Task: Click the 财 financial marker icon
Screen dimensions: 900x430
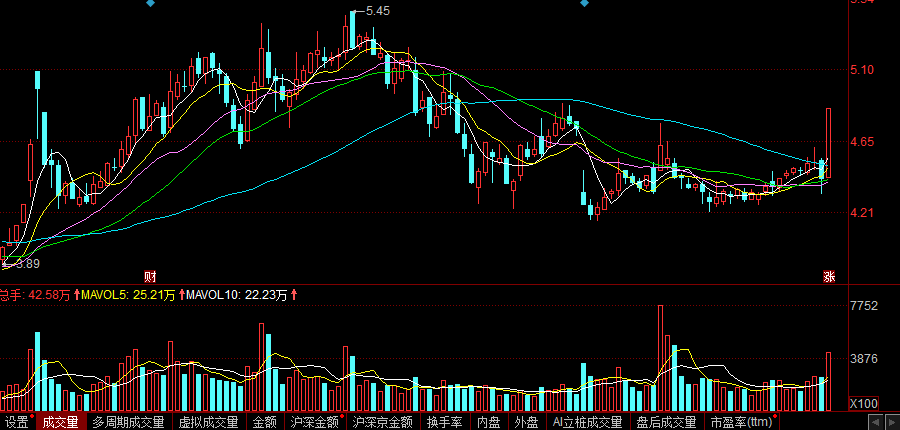Action: 150,277
